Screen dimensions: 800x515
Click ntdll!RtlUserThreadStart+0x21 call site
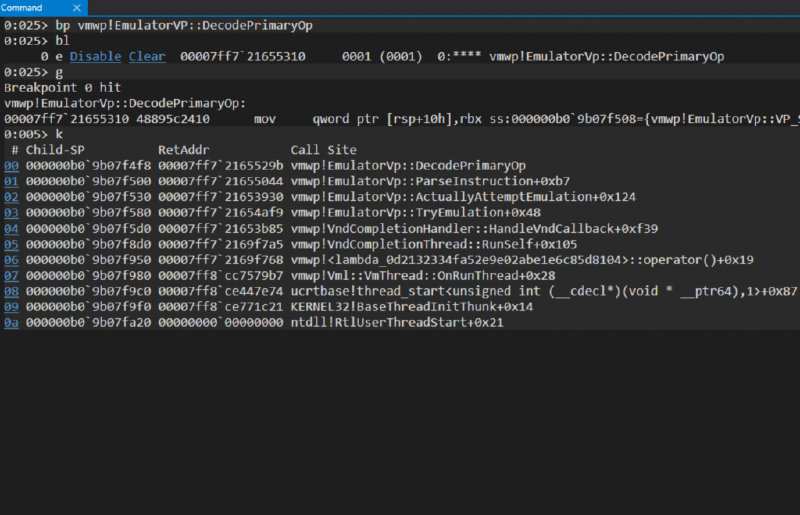397,323
